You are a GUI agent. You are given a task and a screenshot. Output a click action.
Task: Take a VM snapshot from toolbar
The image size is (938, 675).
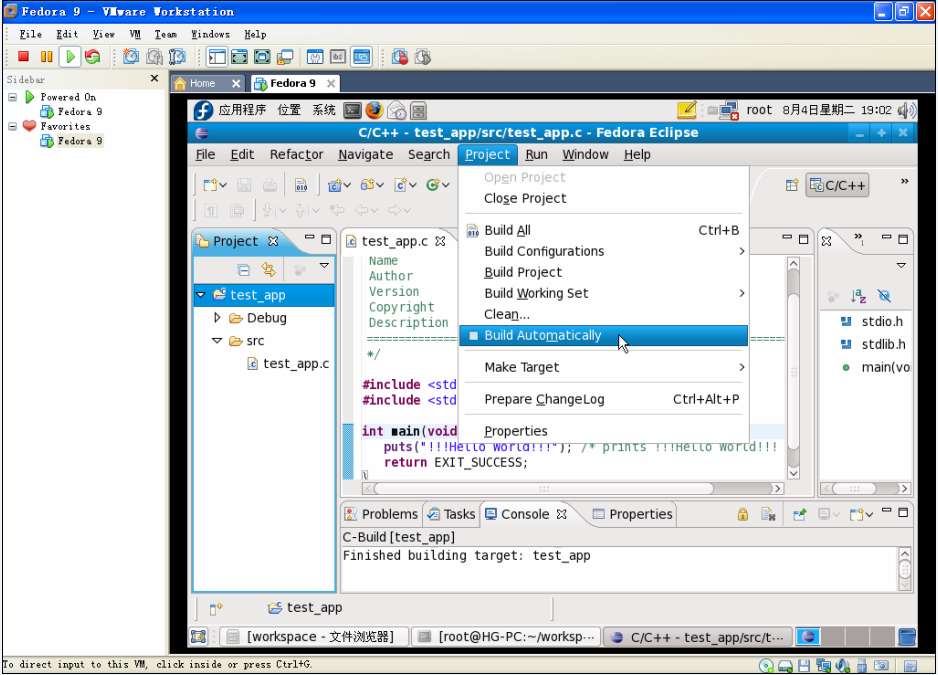(x=131, y=57)
